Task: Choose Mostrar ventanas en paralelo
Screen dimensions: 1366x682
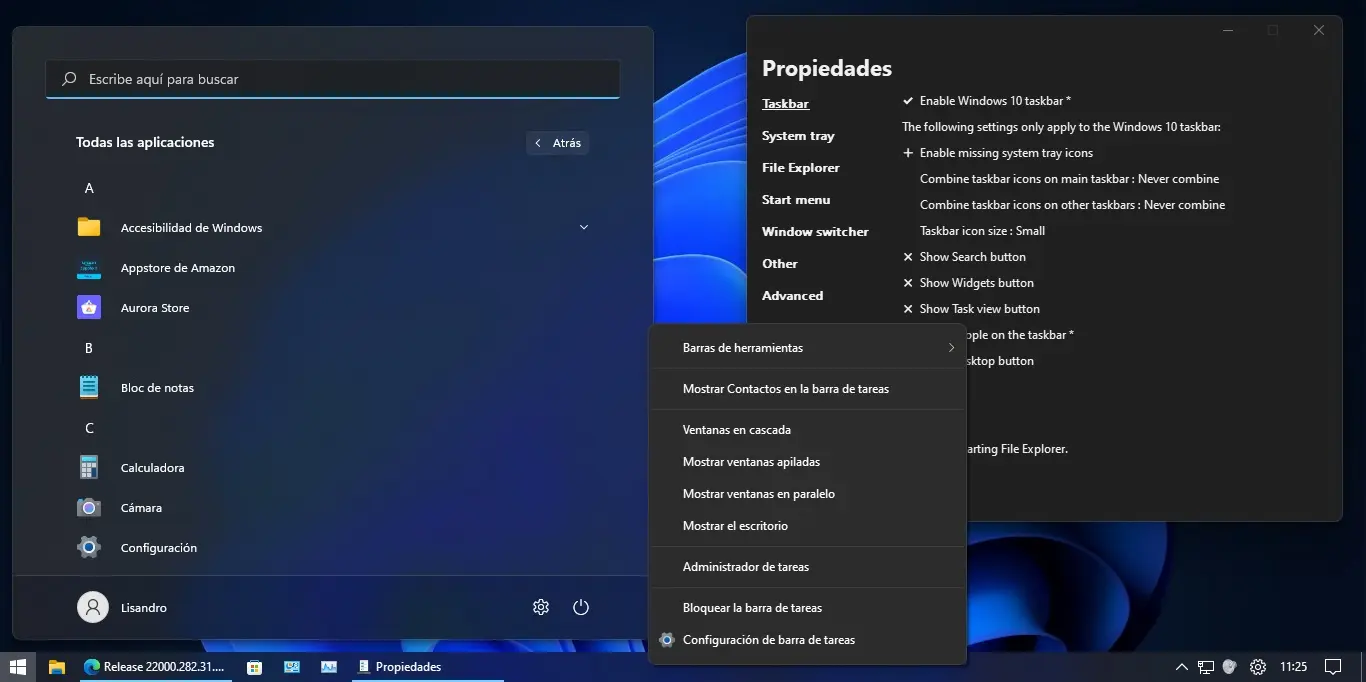Action: 807,494
